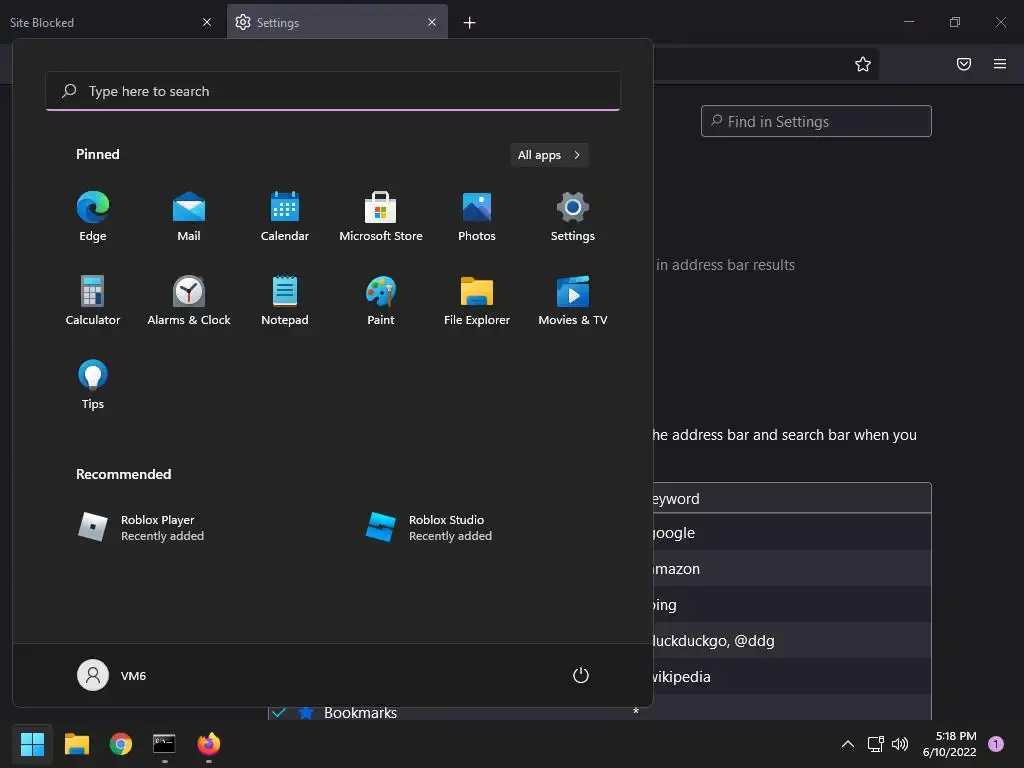Select the duckduckgo @ddg keyword row
This screenshot has height=768, width=1024.
(x=792, y=641)
